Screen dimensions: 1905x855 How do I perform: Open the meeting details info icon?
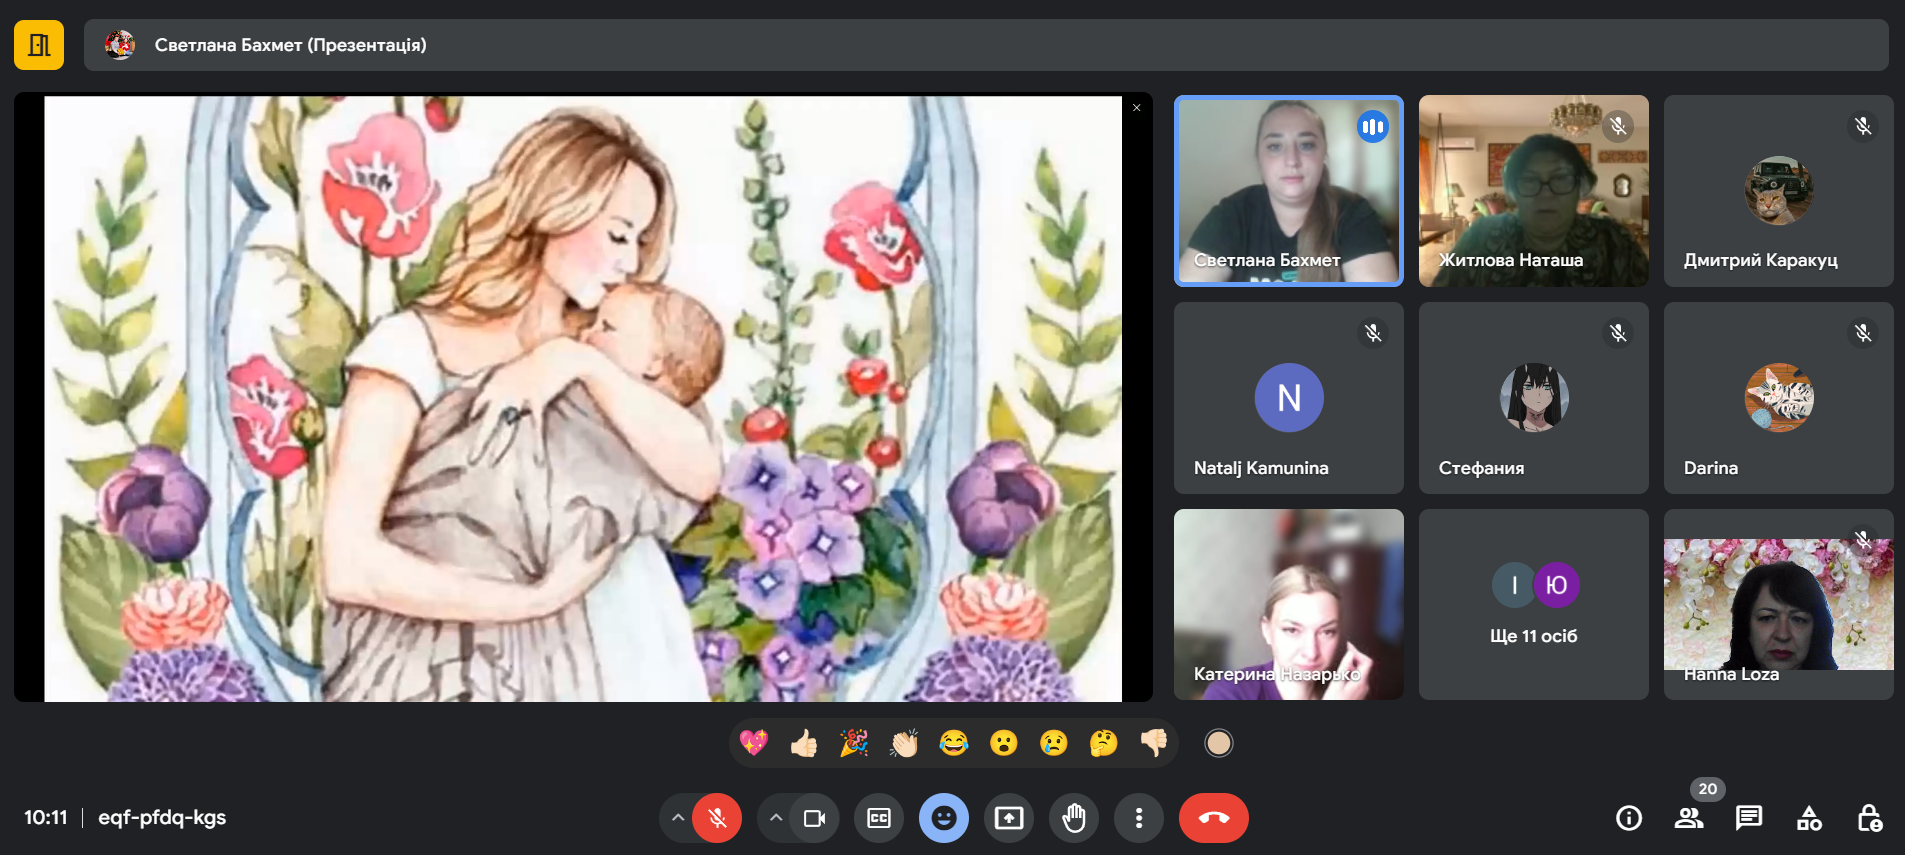pos(1629,818)
